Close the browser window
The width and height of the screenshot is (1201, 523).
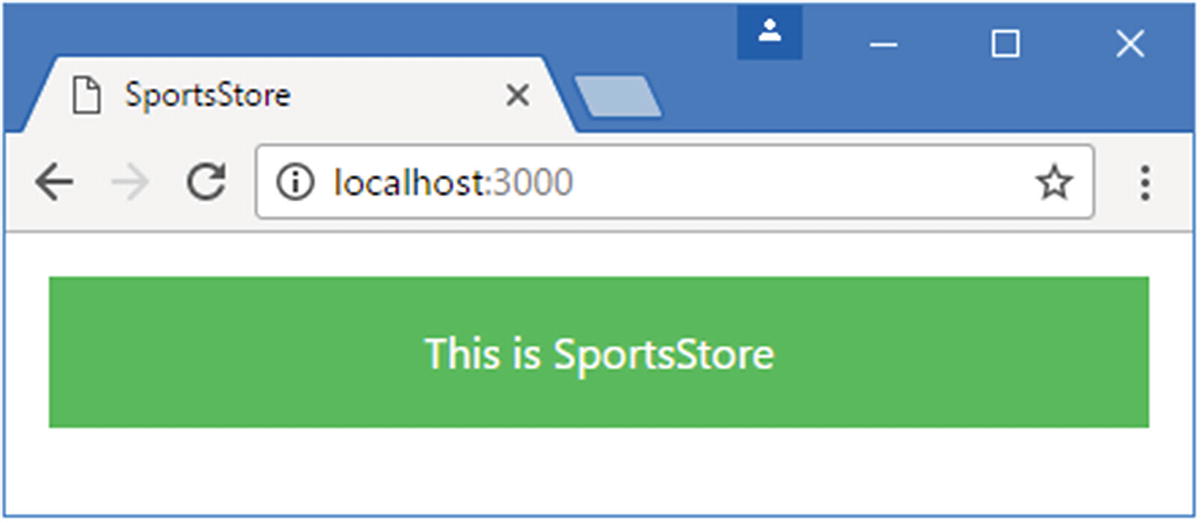(1130, 44)
